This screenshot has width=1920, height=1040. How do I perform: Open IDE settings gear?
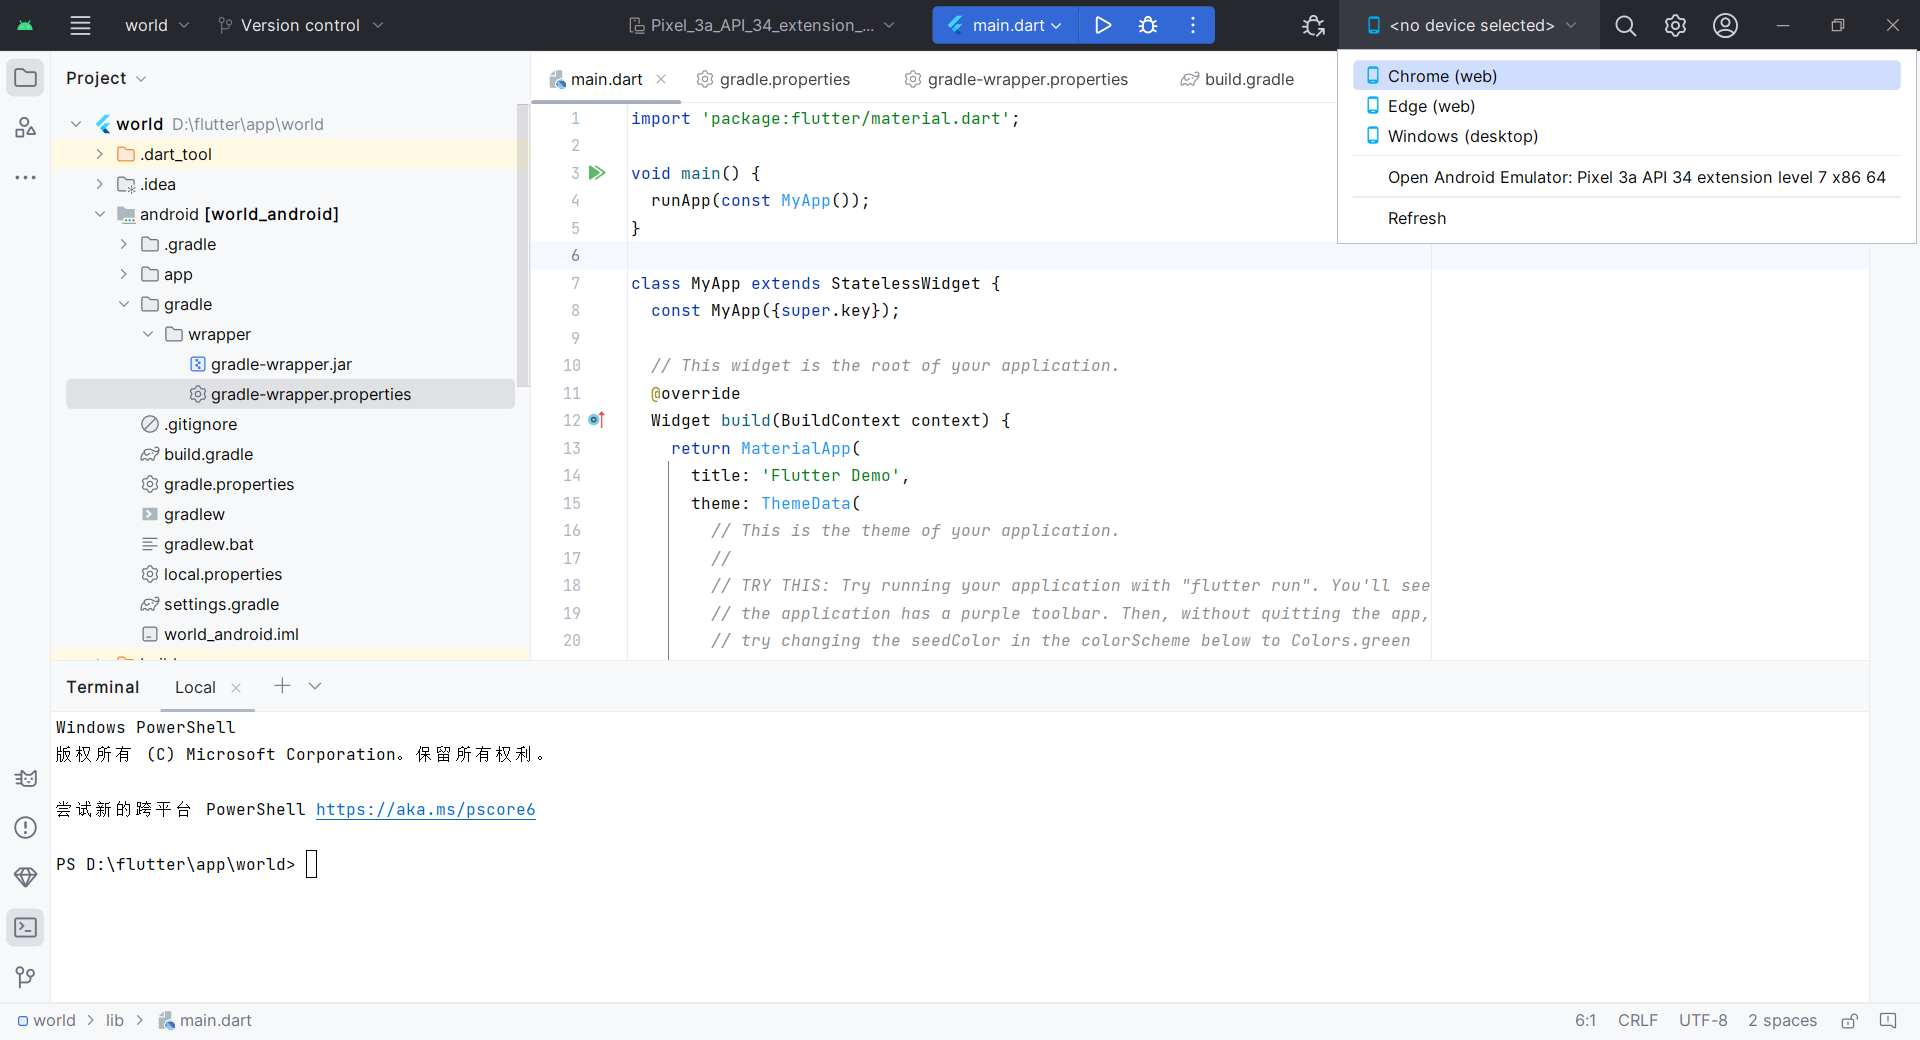point(1675,25)
